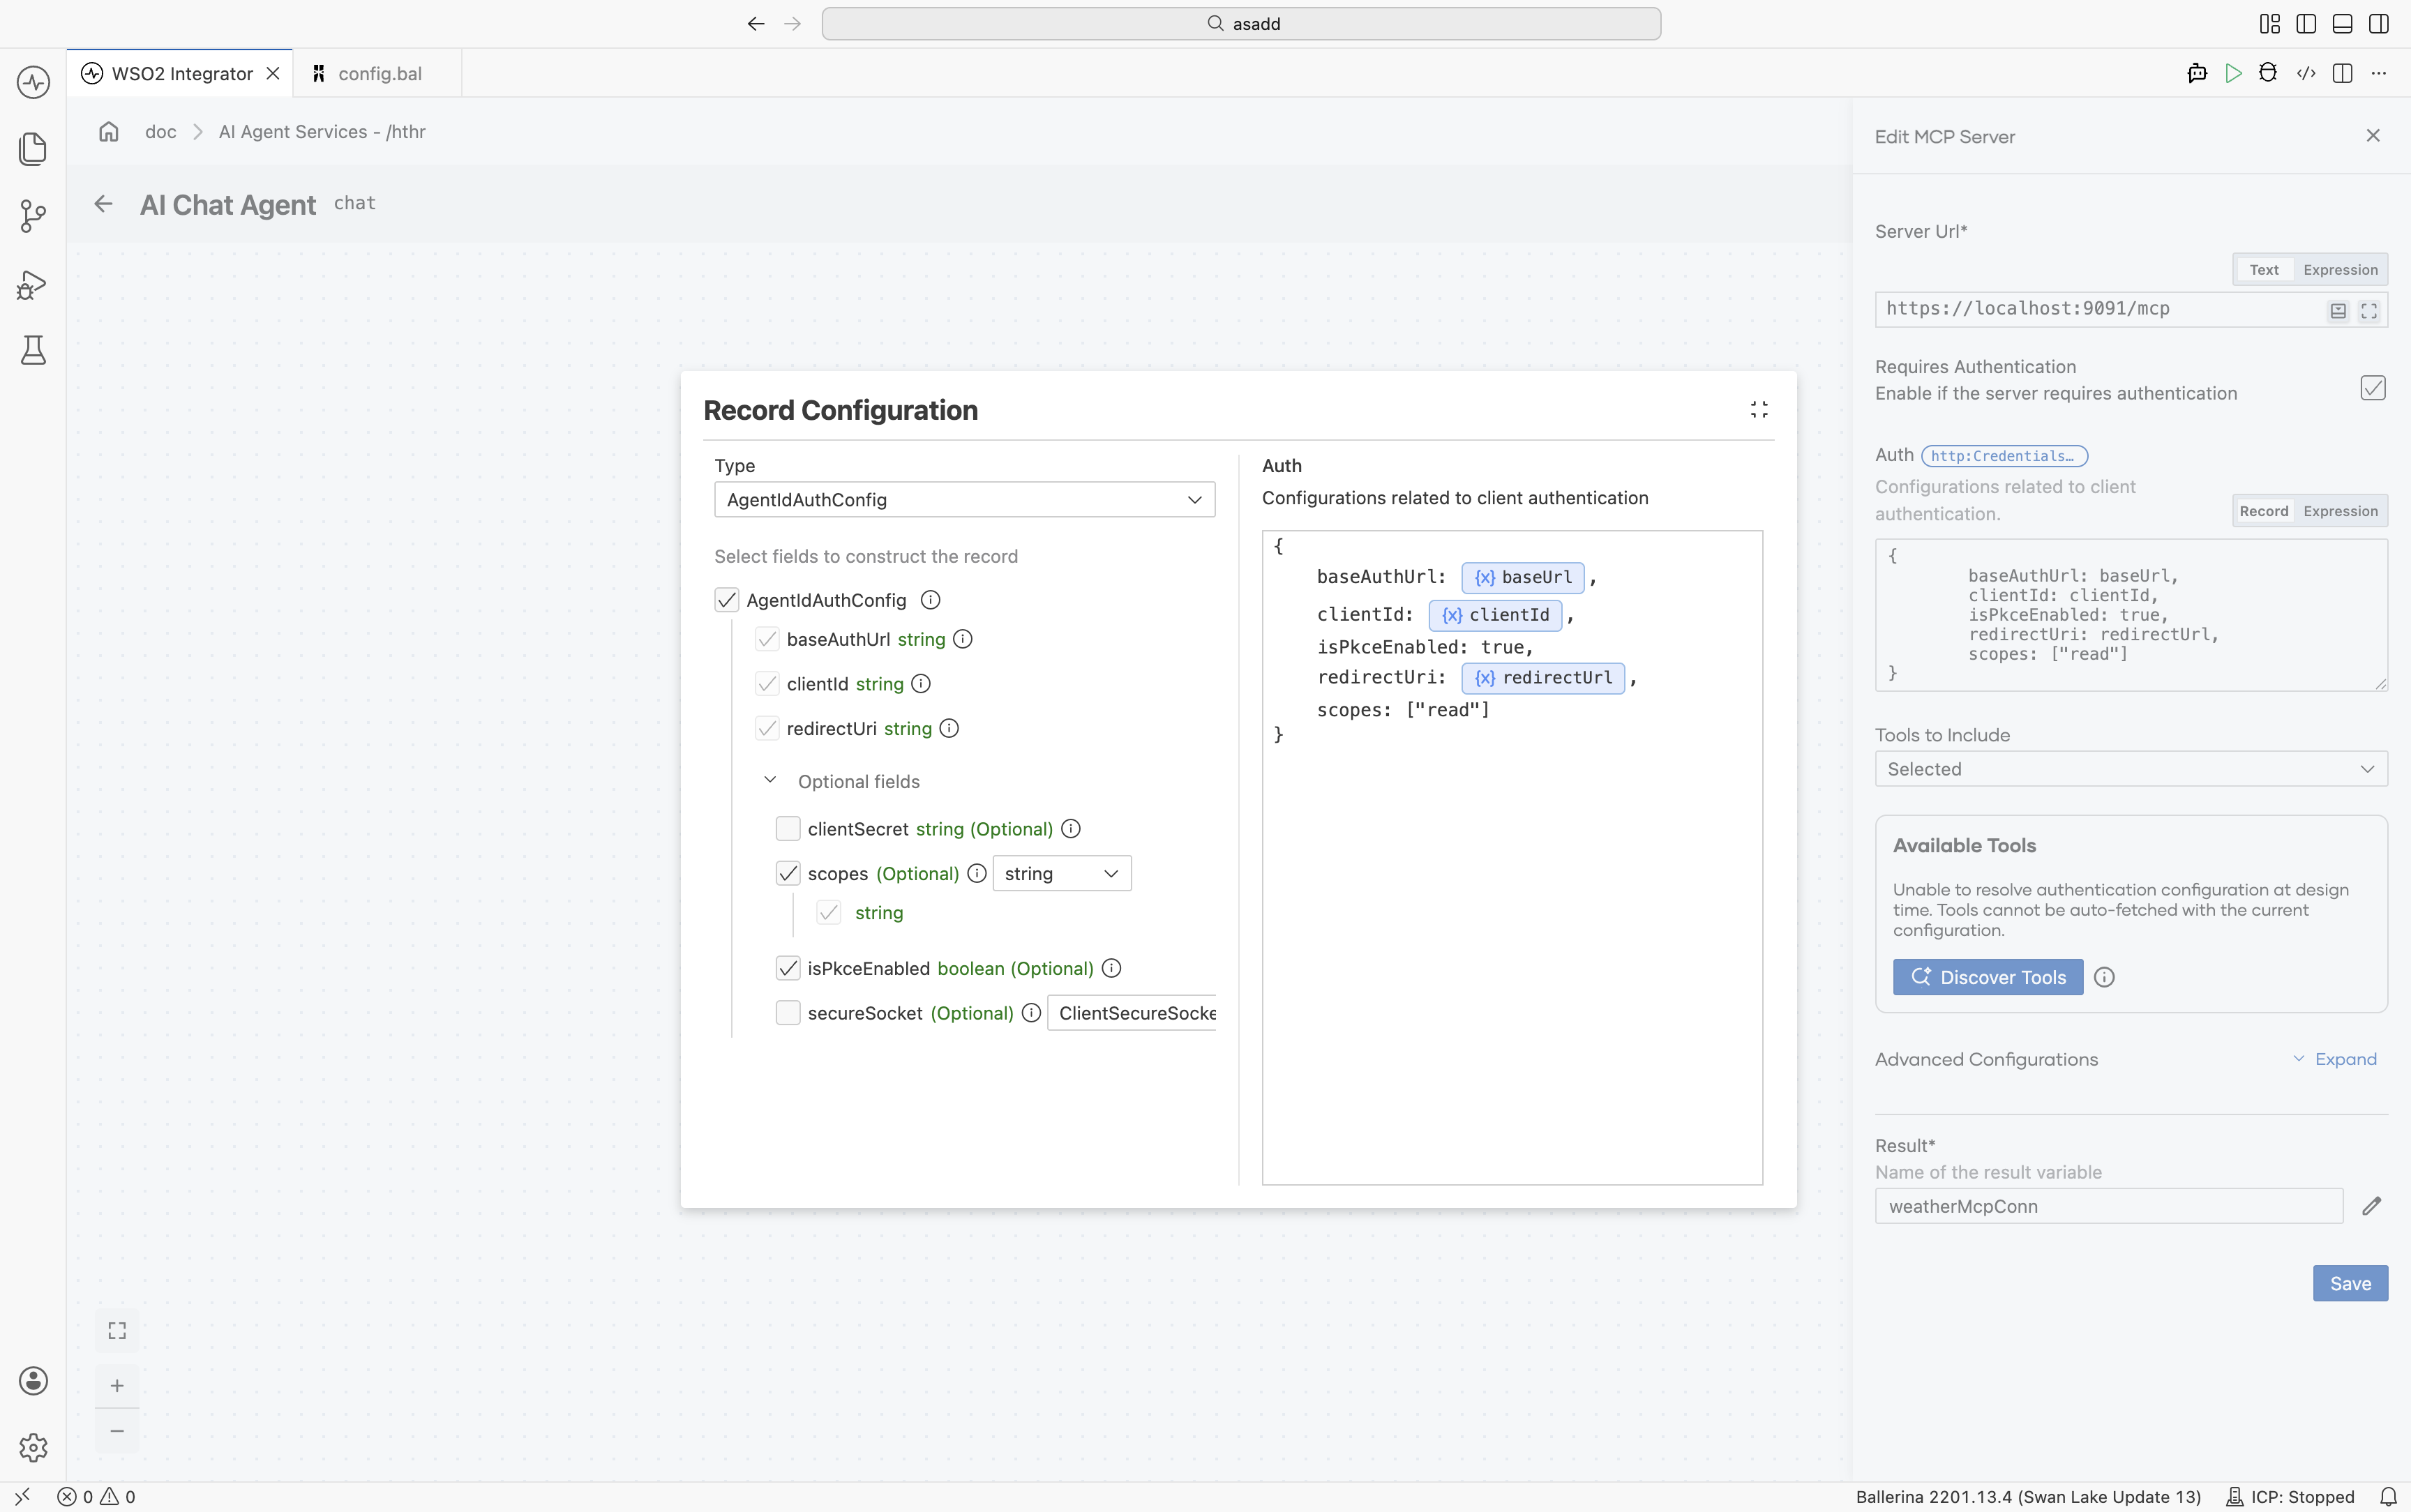Viewport: 2411px width, 1512px height.
Task: Switch to the config.bal tab
Action: (x=378, y=73)
